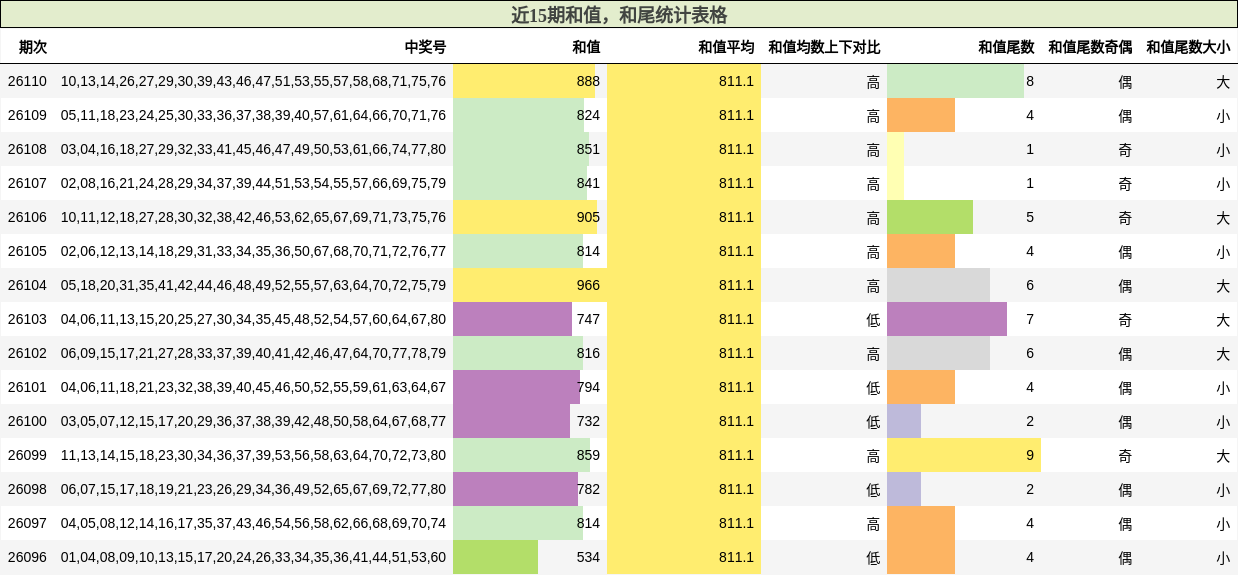Click tail digit 7 in row 26103
Image resolution: width=1238 pixels, height=575 pixels.
pos(1030,319)
